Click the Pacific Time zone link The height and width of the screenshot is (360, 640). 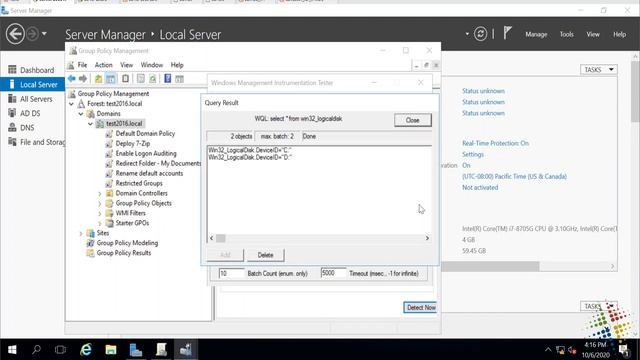pos(514,177)
